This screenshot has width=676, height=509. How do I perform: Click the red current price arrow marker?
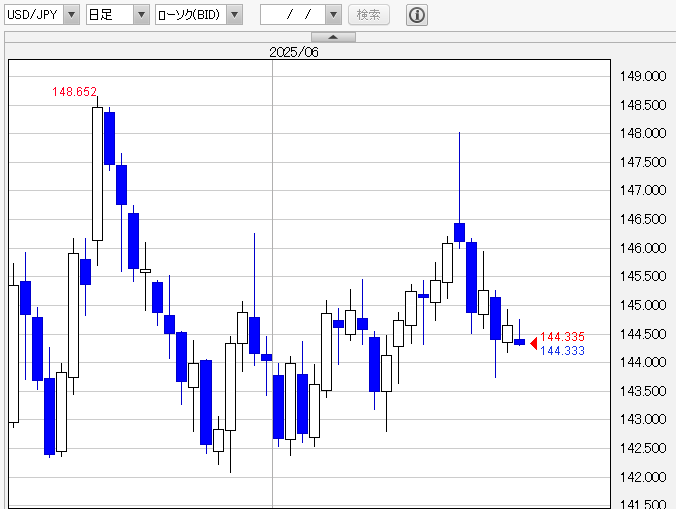click(x=534, y=343)
